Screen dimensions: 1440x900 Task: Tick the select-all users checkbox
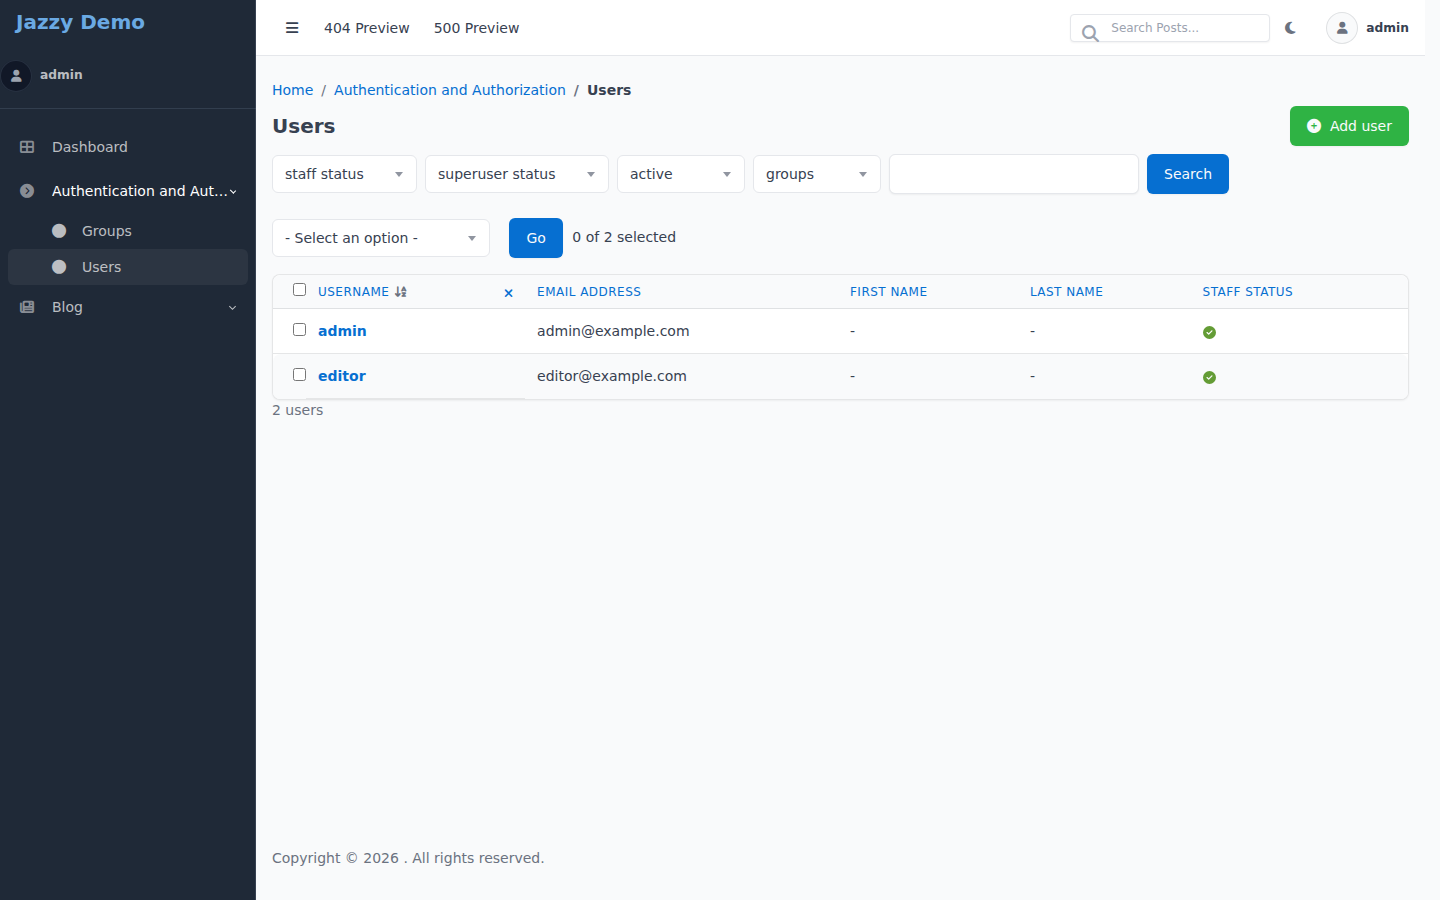299,290
